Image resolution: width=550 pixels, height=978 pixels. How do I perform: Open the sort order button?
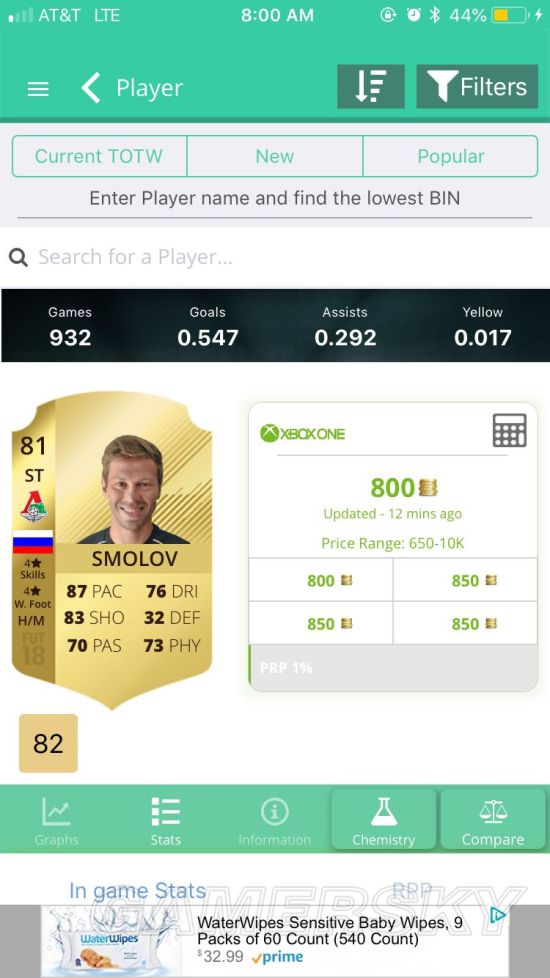(371, 87)
